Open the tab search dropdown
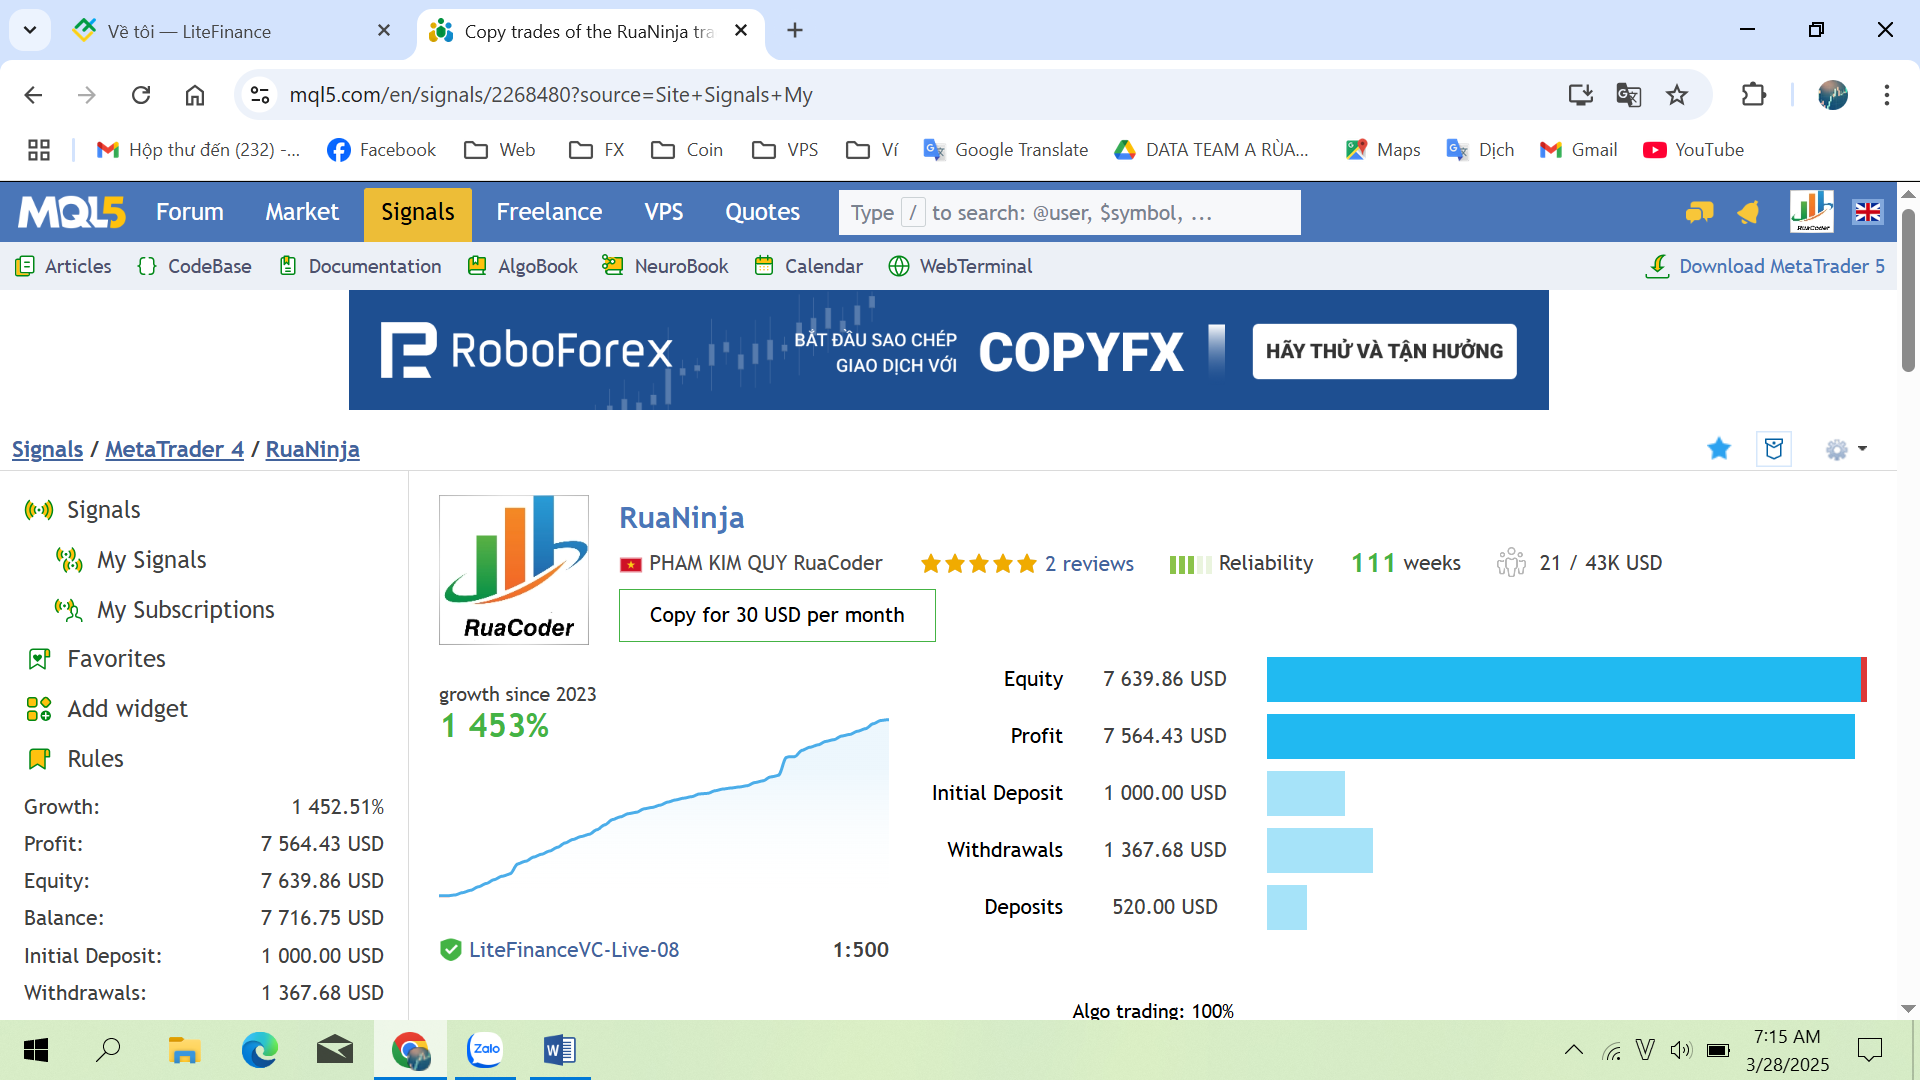Image resolution: width=1920 pixels, height=1080 pixels. click(30, 30)
